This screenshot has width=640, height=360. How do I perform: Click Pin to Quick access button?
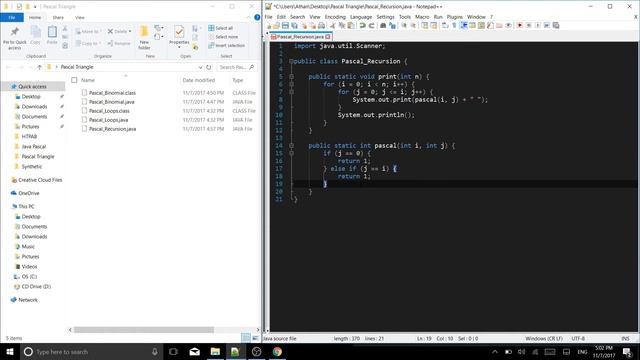[x=14, y=38]
